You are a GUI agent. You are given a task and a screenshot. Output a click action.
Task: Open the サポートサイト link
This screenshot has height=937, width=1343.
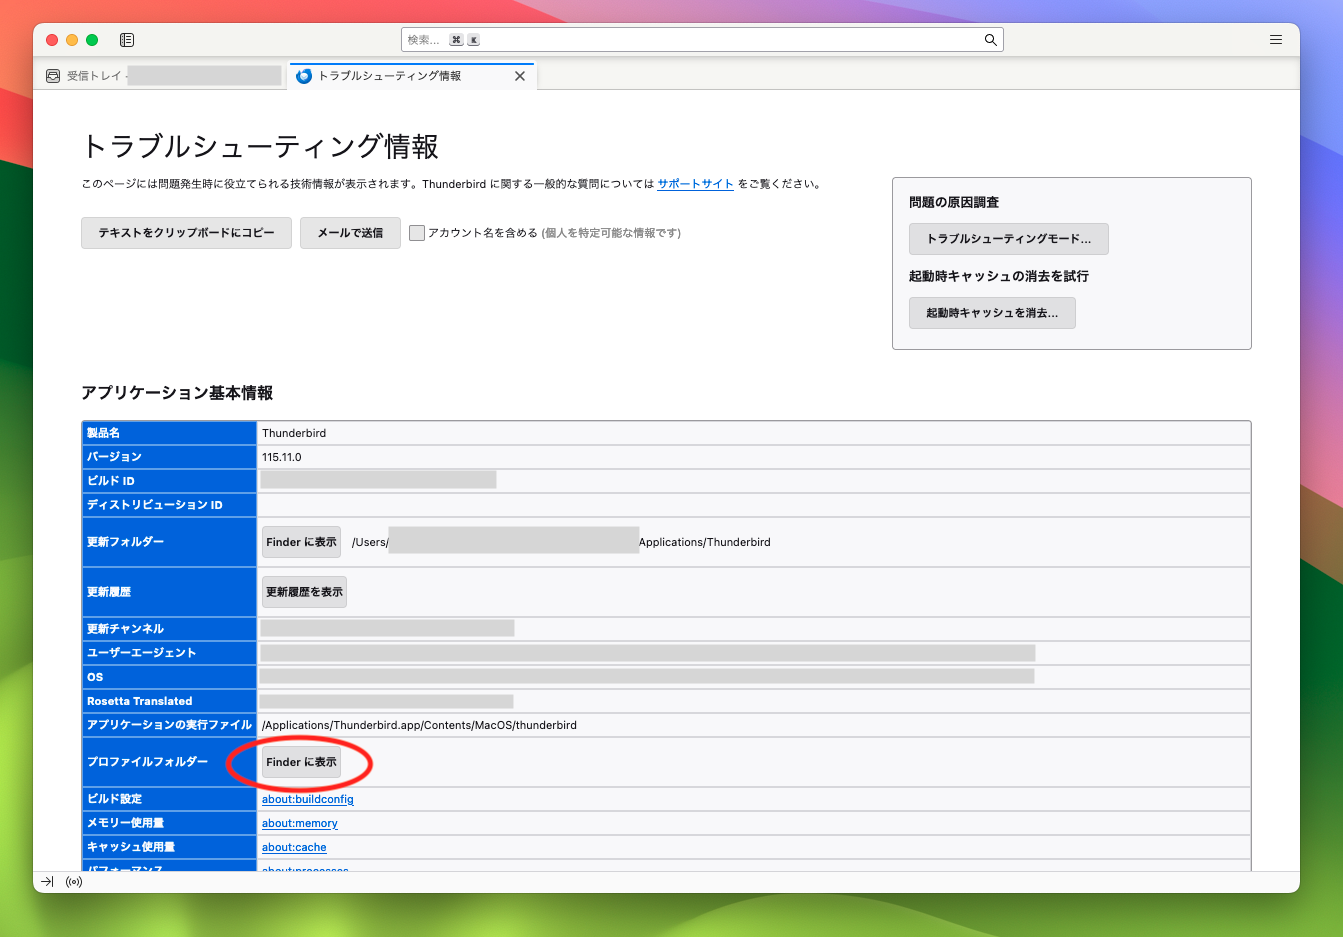click(695, 184)
